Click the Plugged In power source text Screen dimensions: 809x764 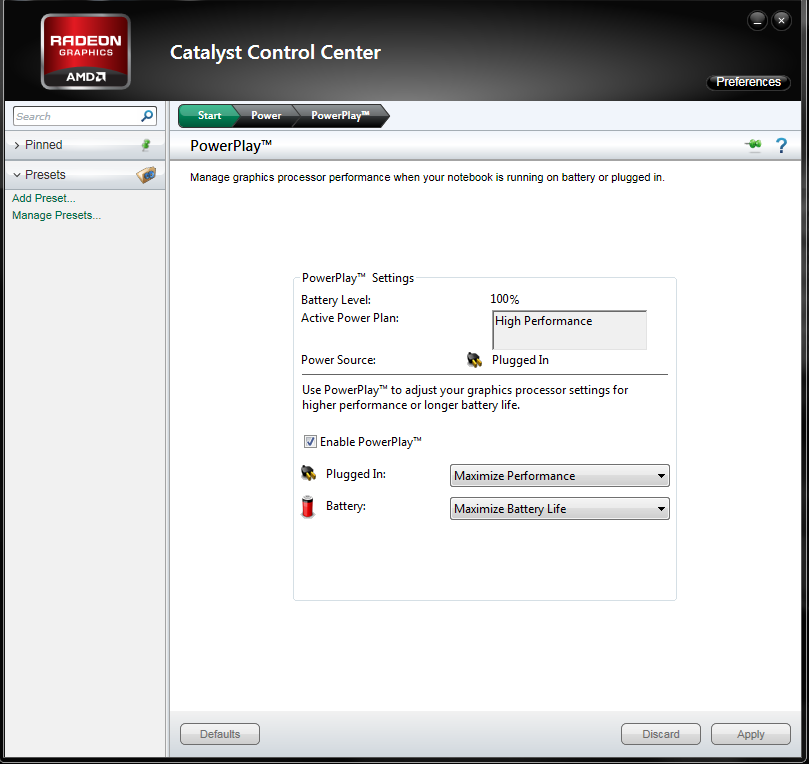click(520, 360)
